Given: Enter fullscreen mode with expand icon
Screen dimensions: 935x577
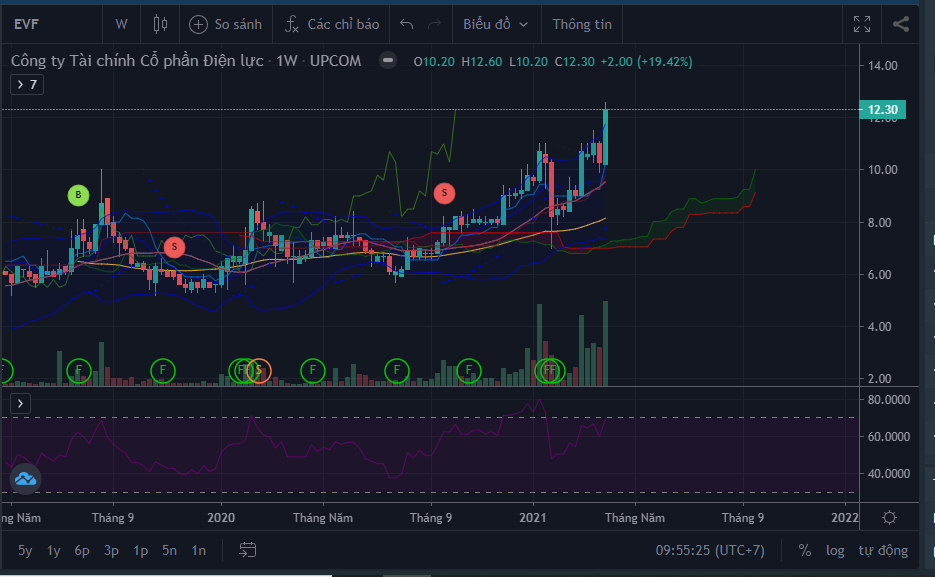Looking at the screenshot, I should tap(862, 24).
